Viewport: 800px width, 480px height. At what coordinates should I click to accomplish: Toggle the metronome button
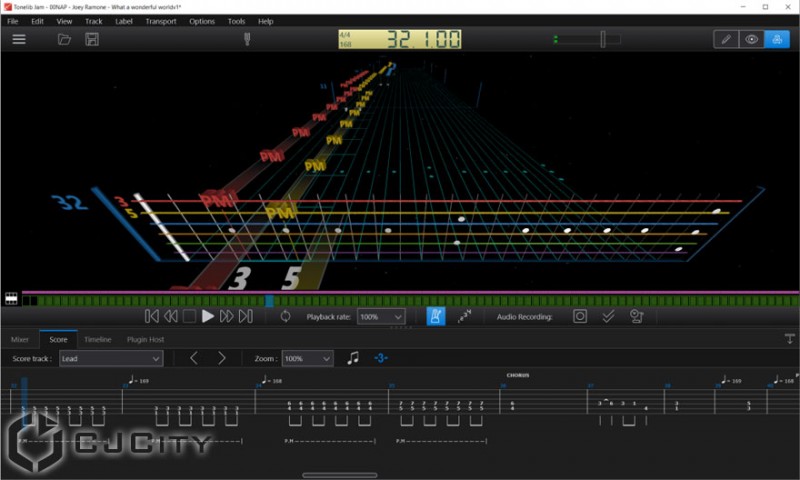coord(436,316)
